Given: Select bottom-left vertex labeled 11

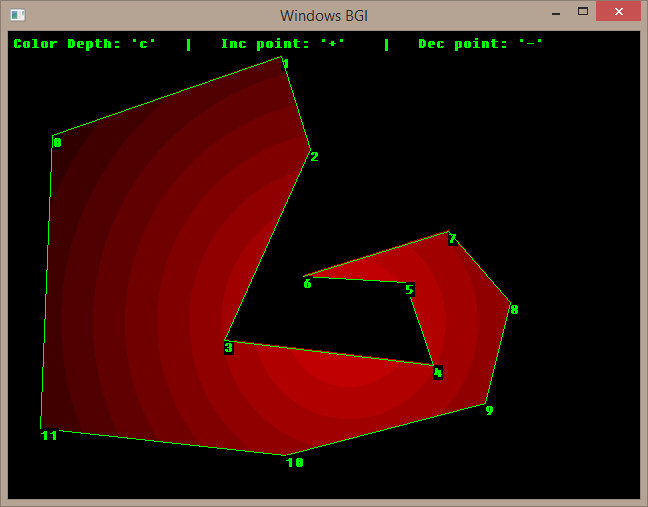Looking at the screenshot, I should (x=49, y=435).
